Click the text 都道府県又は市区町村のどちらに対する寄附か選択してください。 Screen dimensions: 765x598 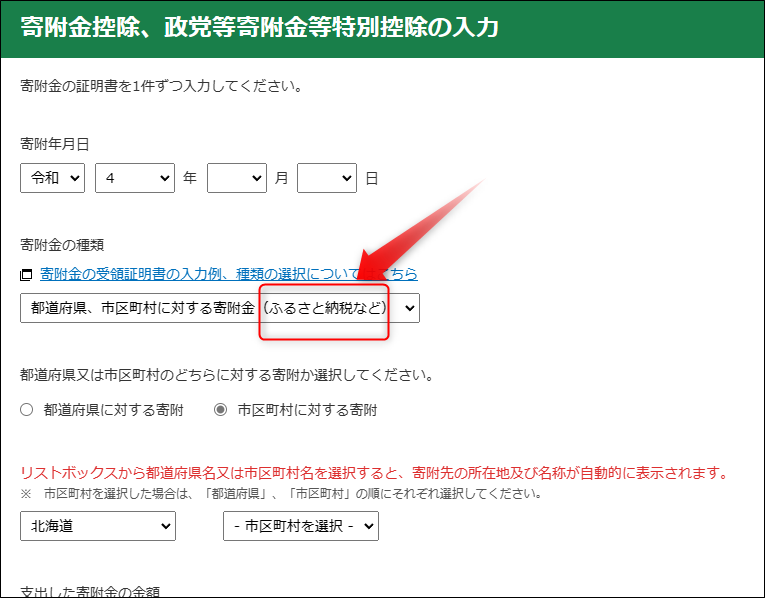227,375
